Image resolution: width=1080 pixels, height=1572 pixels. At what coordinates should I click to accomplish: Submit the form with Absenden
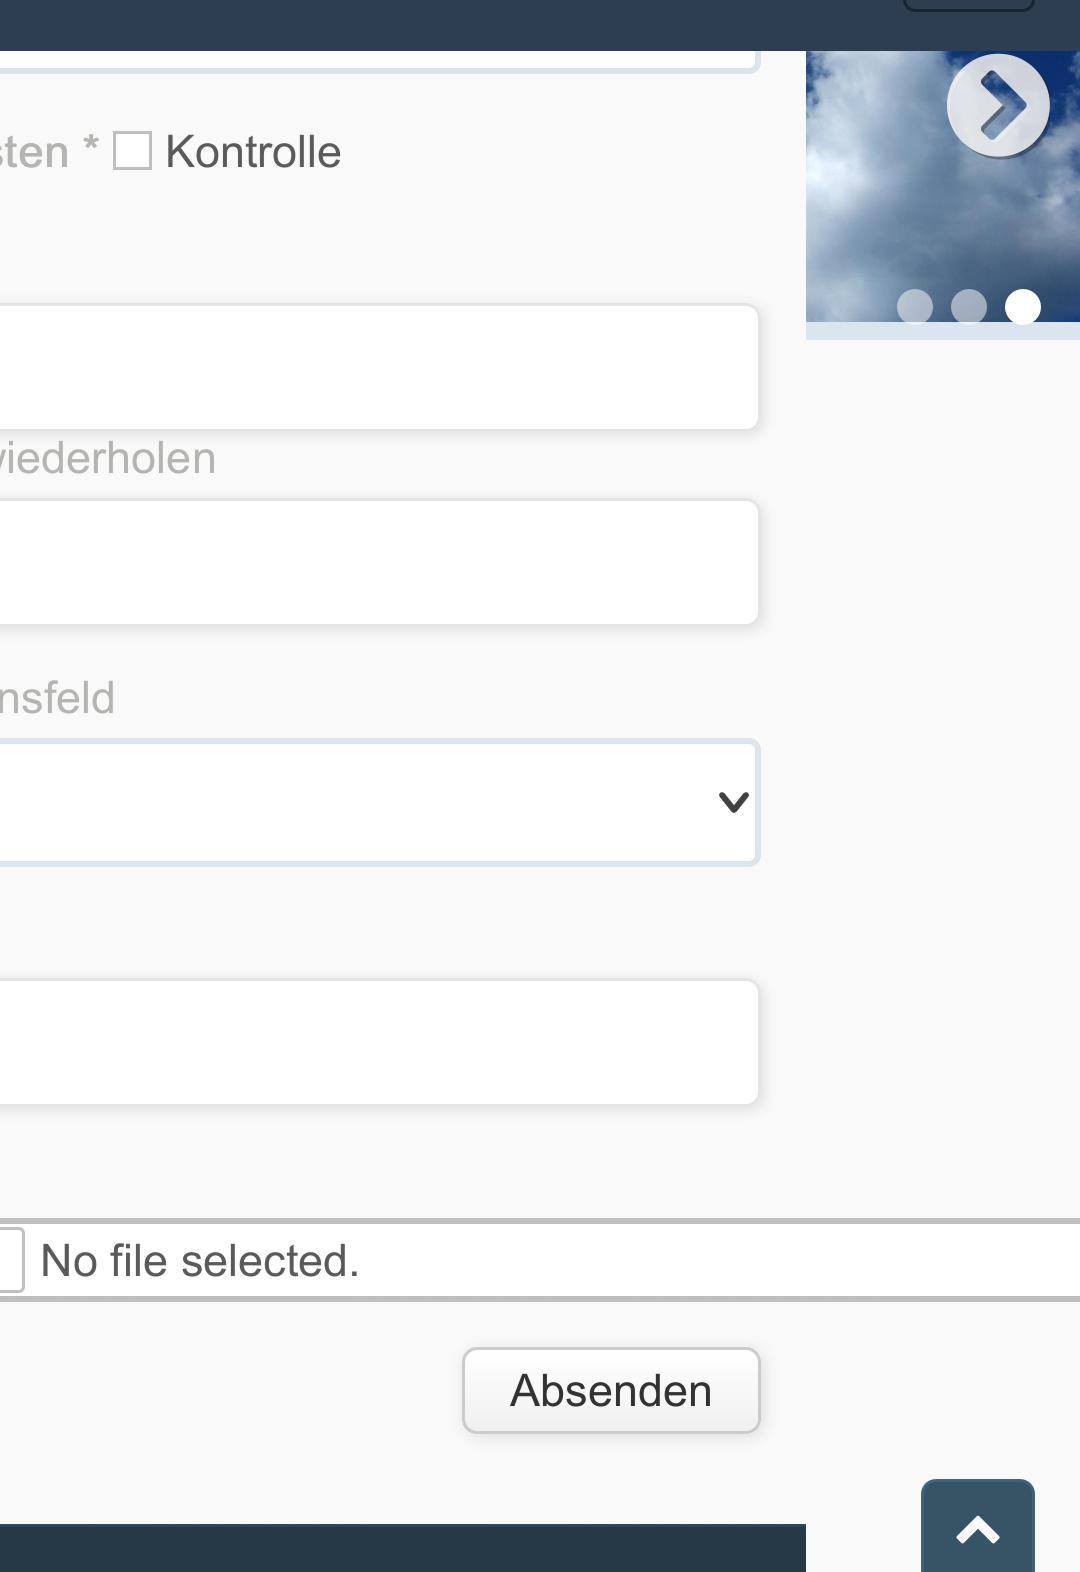(x=611, y=1390)
